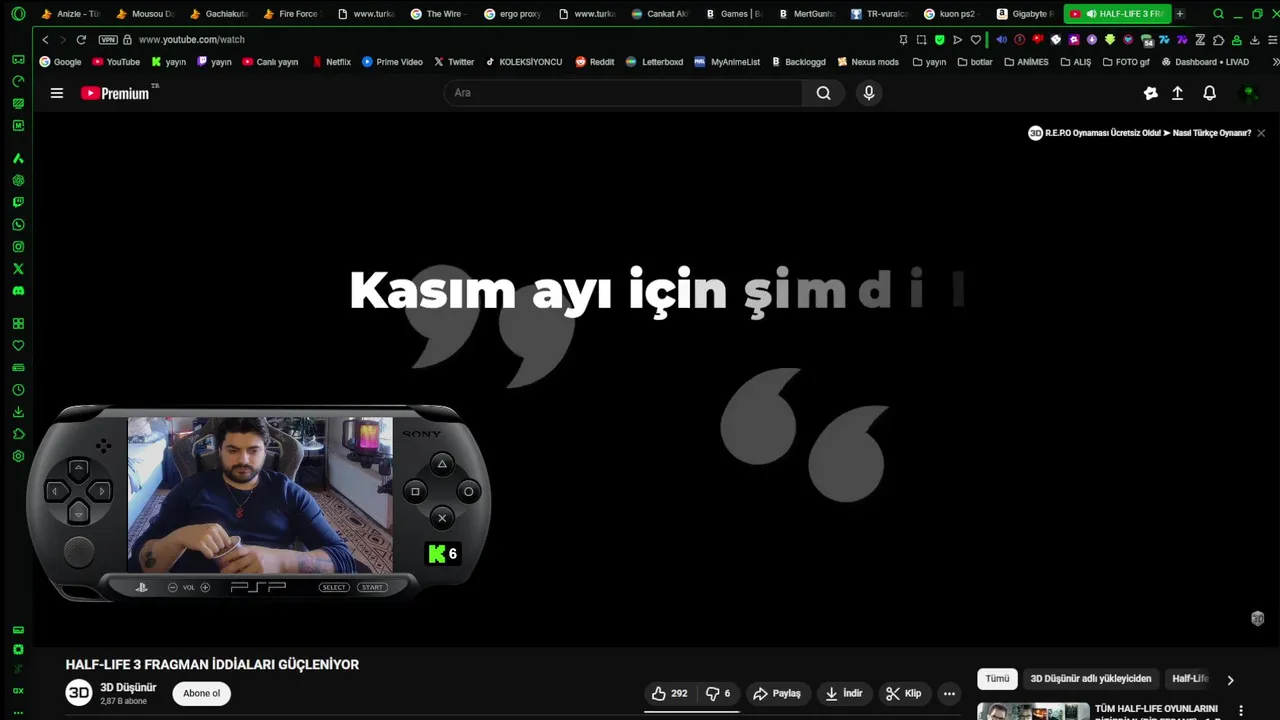
Task: Open options for TÜM HALF-LIFE OYUNLARINI video
Action: (1241, 711)
